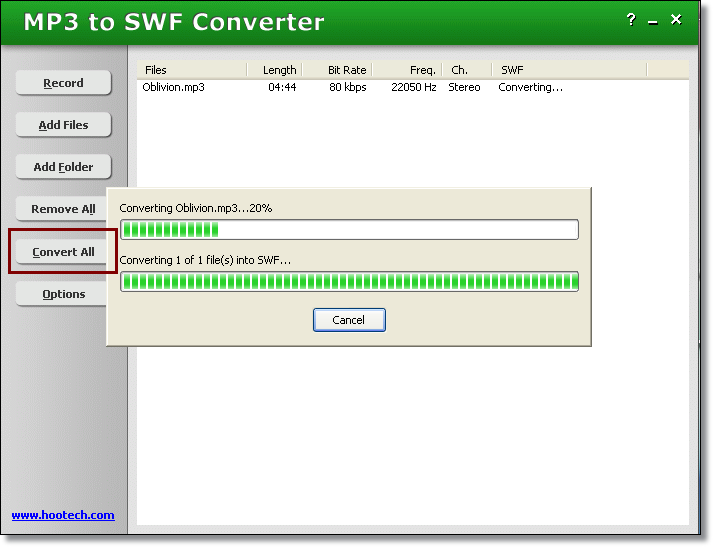Click the help question mark icon
This screenshot has width=713, height=547.
coord(630,19)
